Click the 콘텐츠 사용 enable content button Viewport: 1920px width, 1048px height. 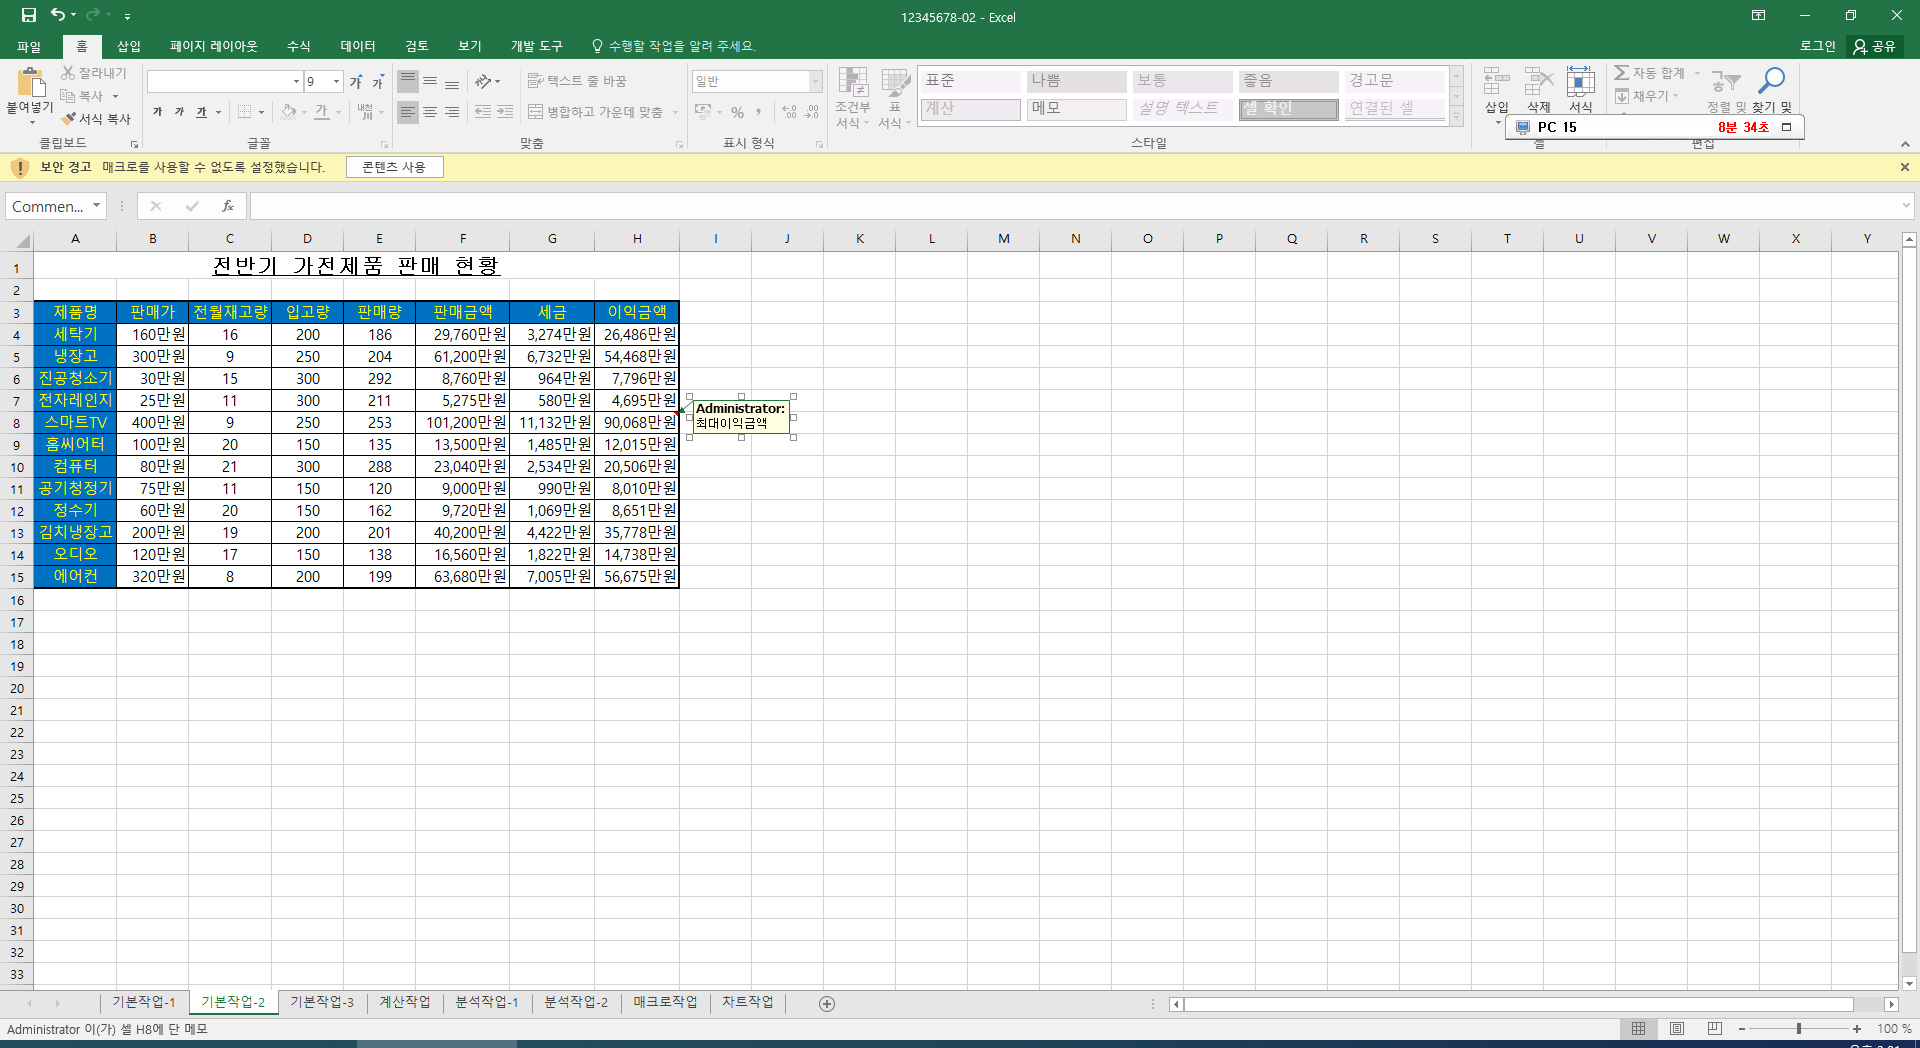(x=394, y=167)
